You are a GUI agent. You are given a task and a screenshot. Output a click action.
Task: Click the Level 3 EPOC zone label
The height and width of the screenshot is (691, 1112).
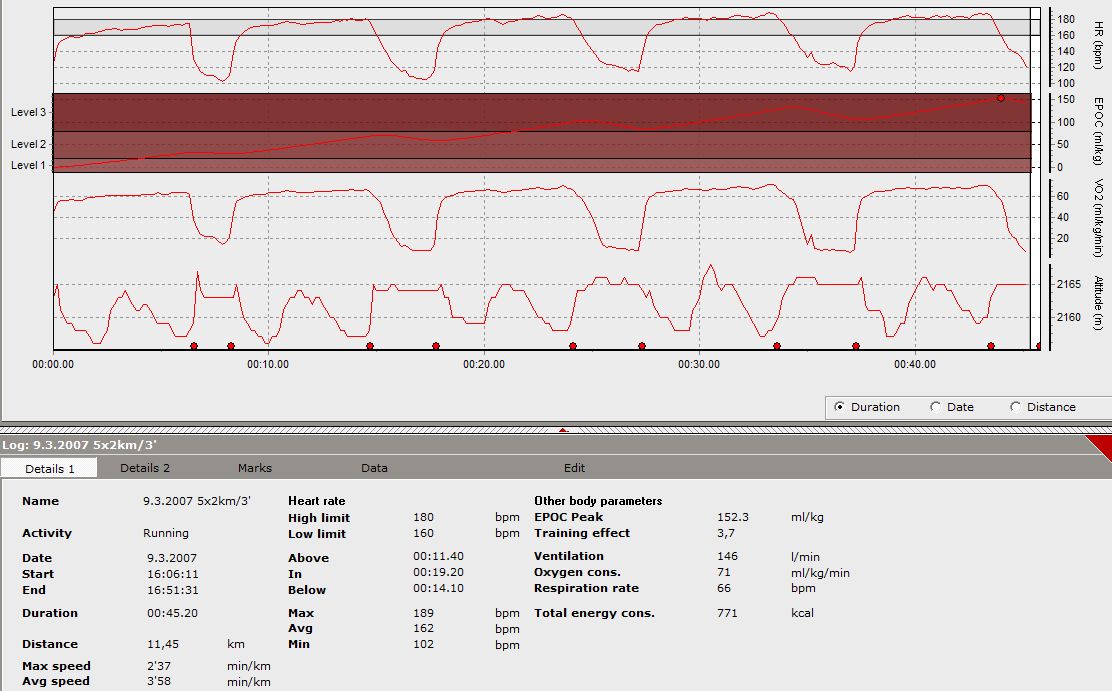coord(28,113)
